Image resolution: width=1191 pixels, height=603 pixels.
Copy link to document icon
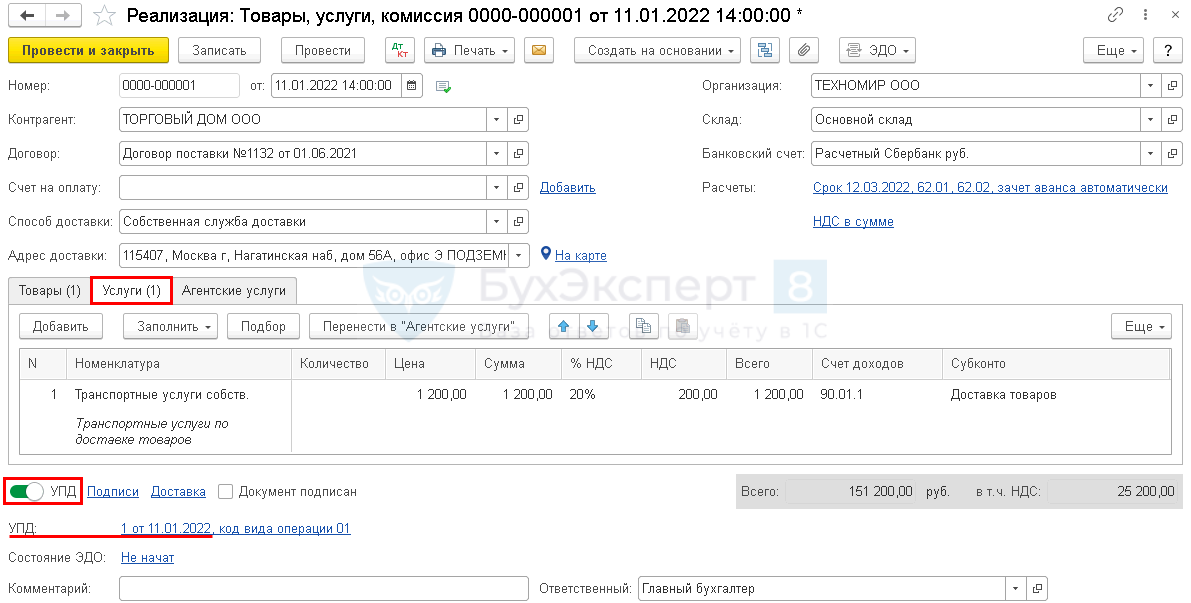point(1115,16)
